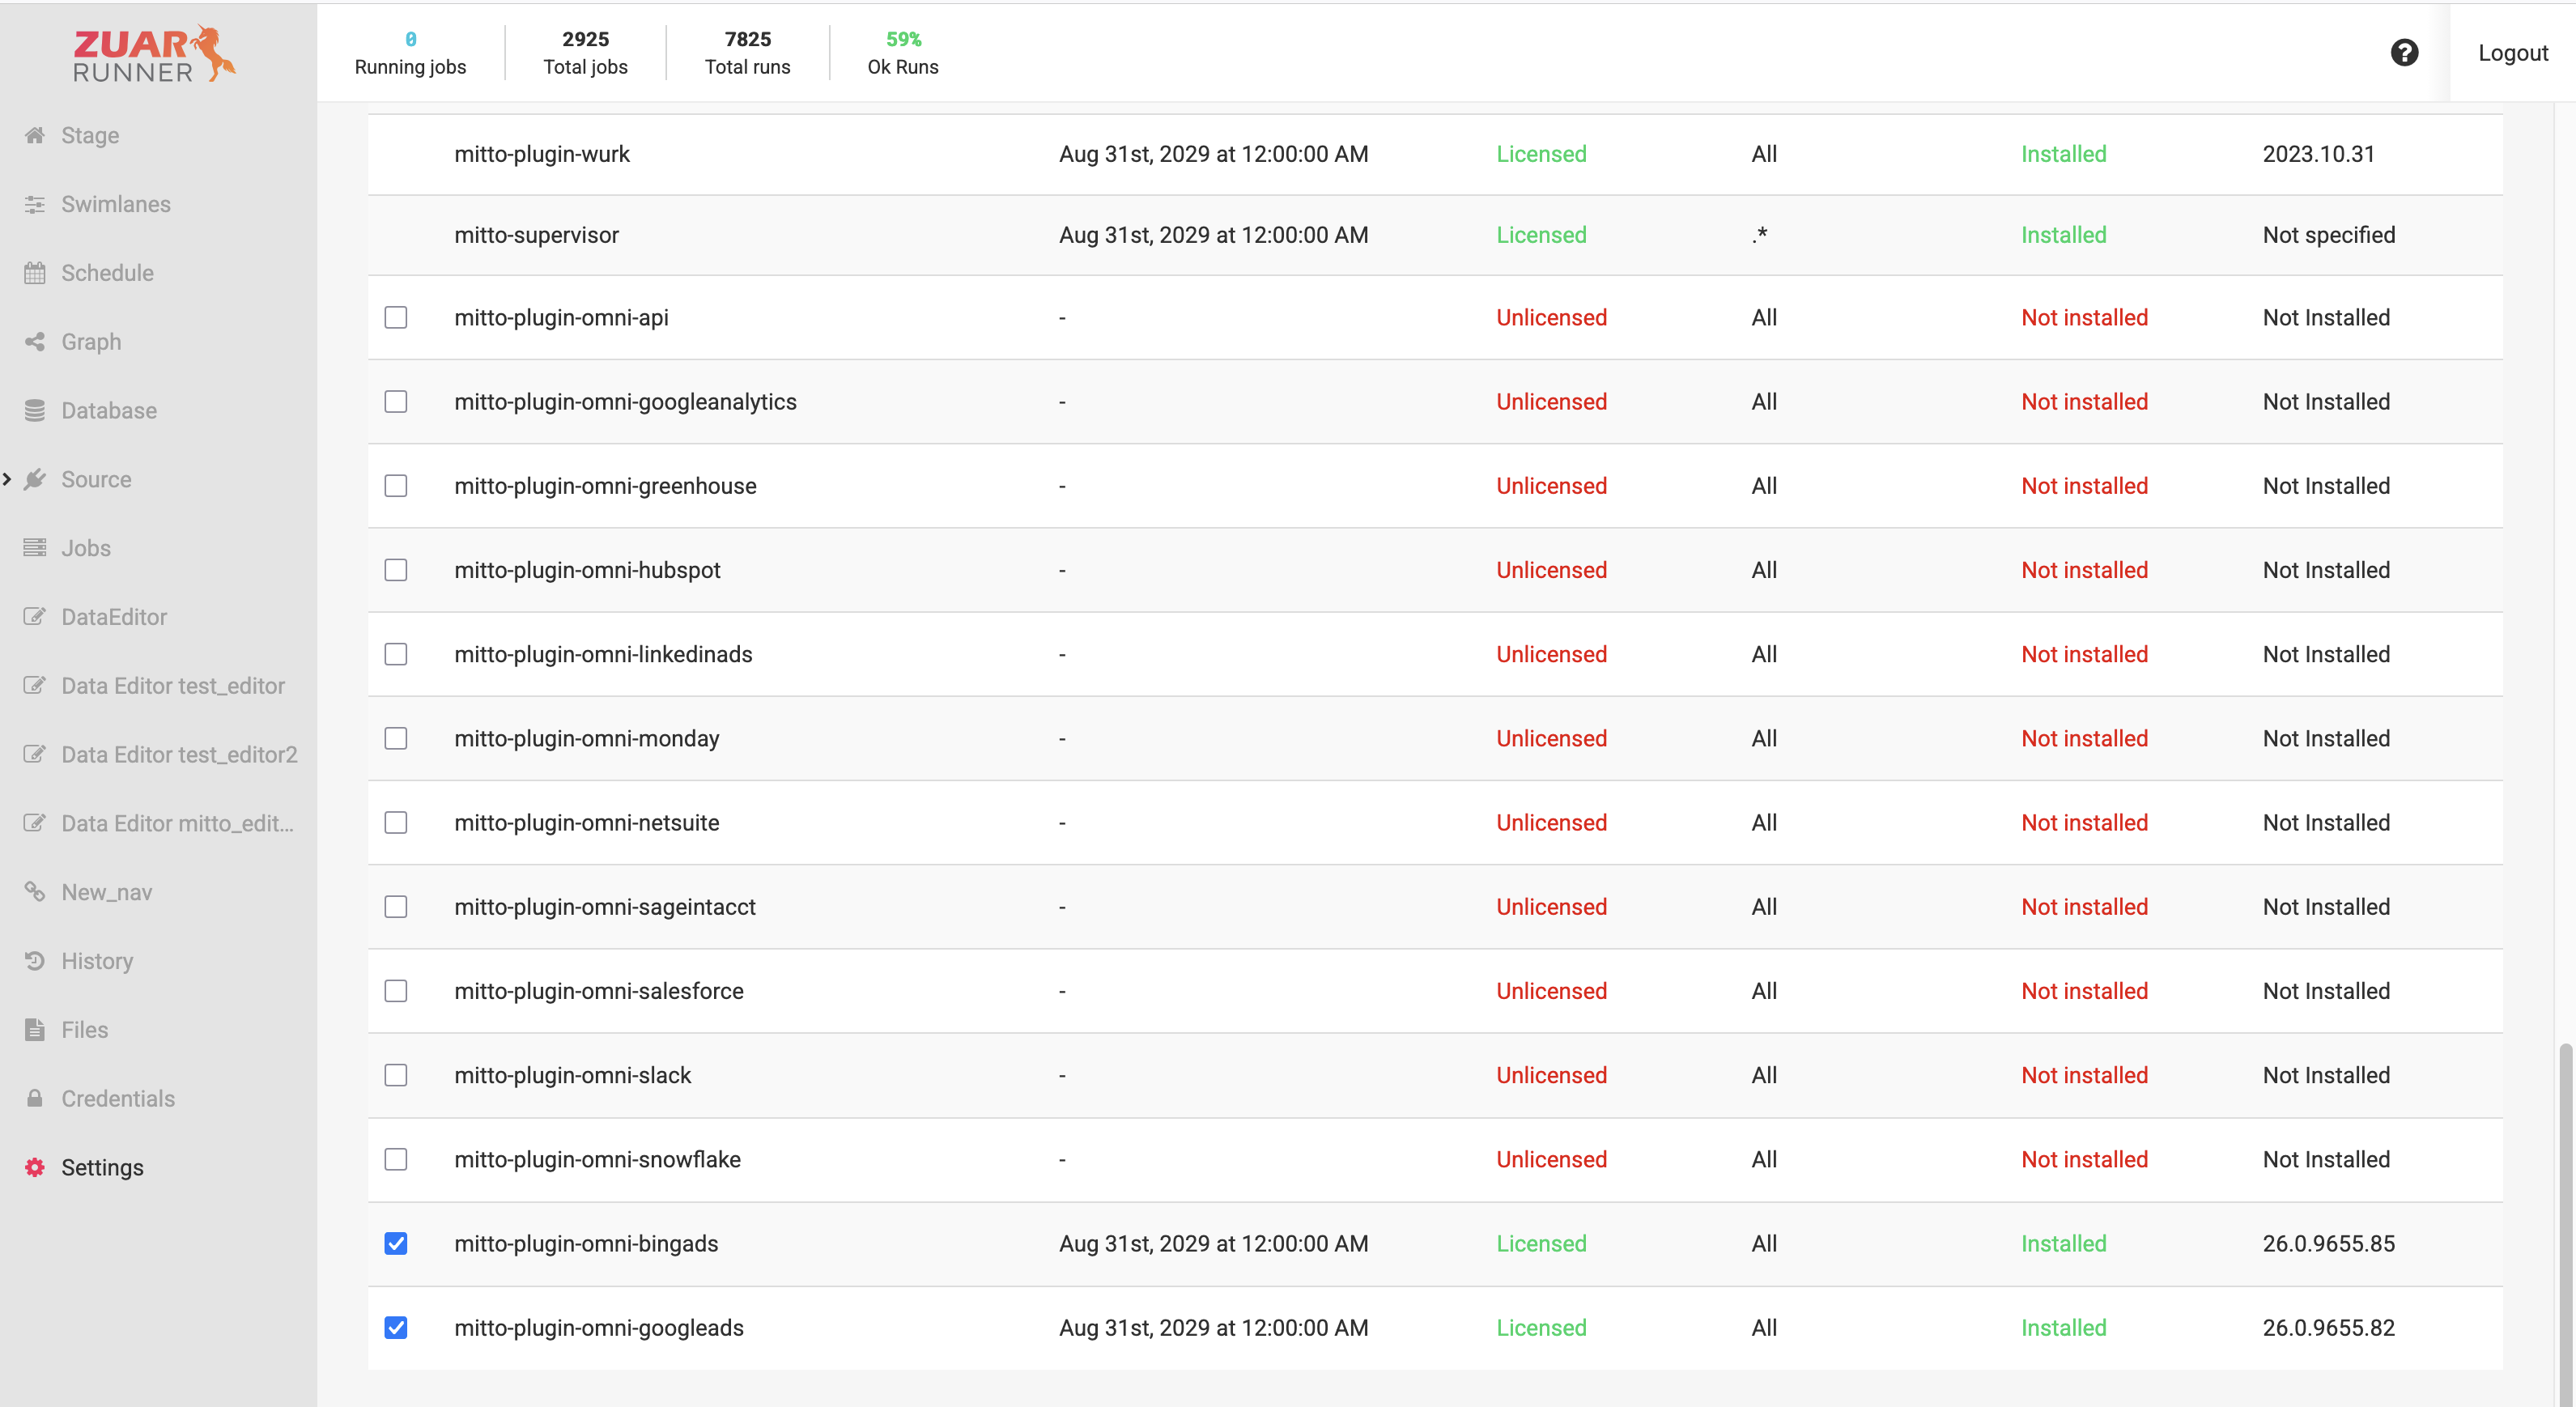Check the mitto-plugin-omni-monday checkbox
Viewport: 2576px width, 1407px height.
pyautogui.click(x=396, y=738)
